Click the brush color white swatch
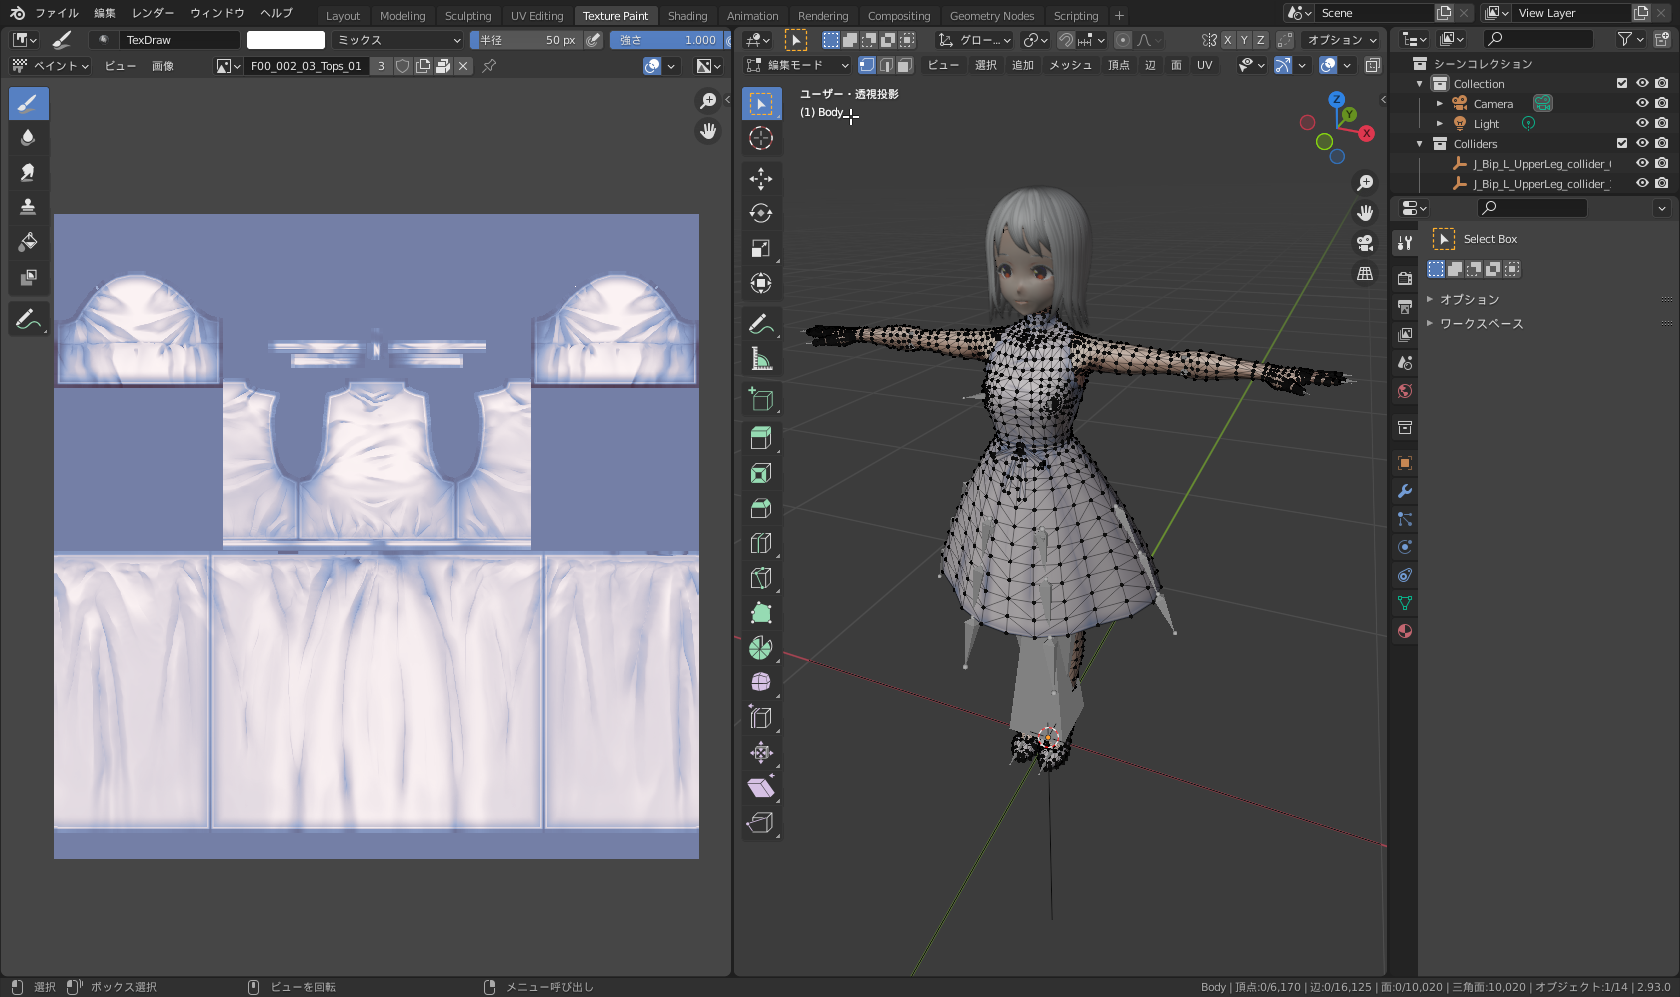The image size is (1680, 997). pos(286,40)
